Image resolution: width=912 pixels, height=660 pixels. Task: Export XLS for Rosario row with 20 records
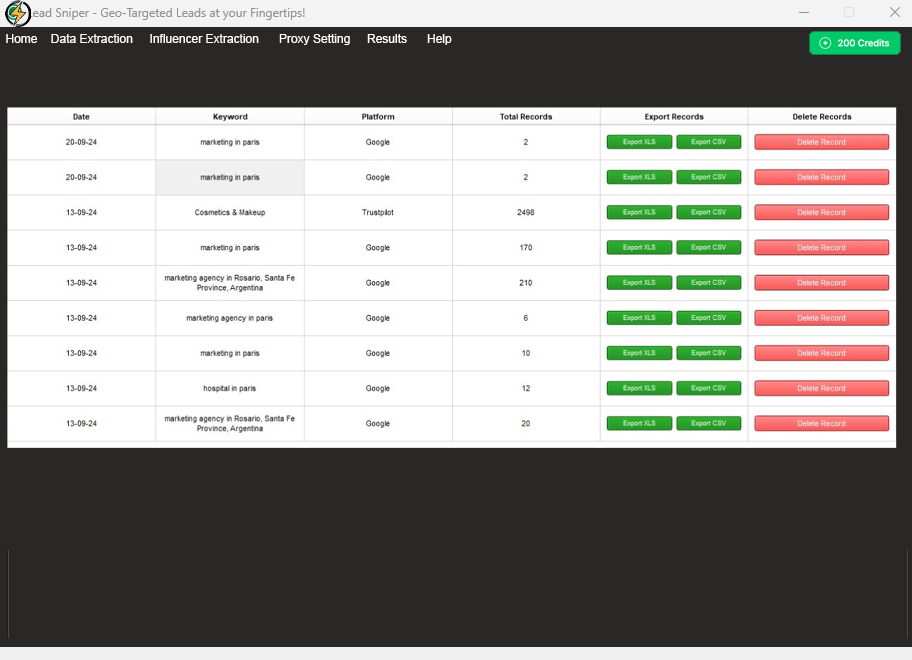click(639, 423)
